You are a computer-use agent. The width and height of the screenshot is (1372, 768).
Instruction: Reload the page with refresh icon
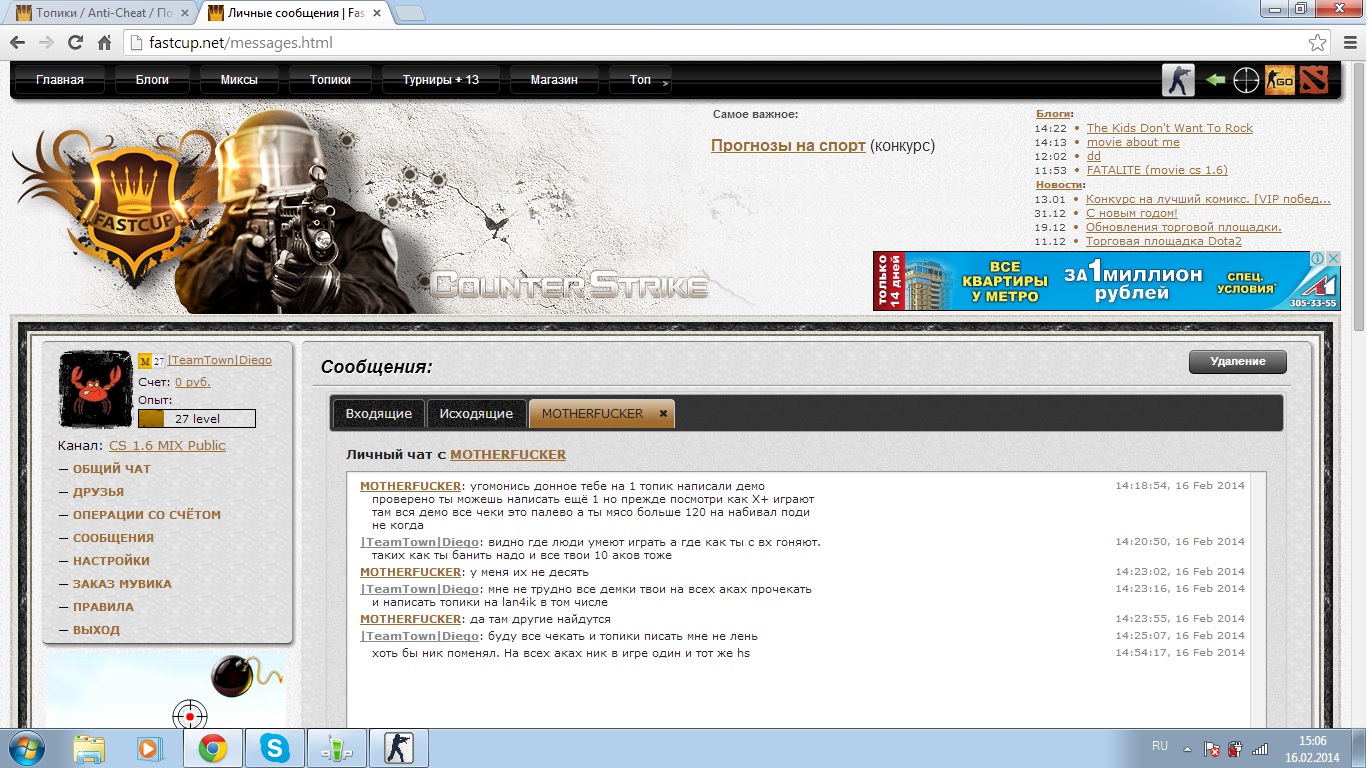point(75,43)
